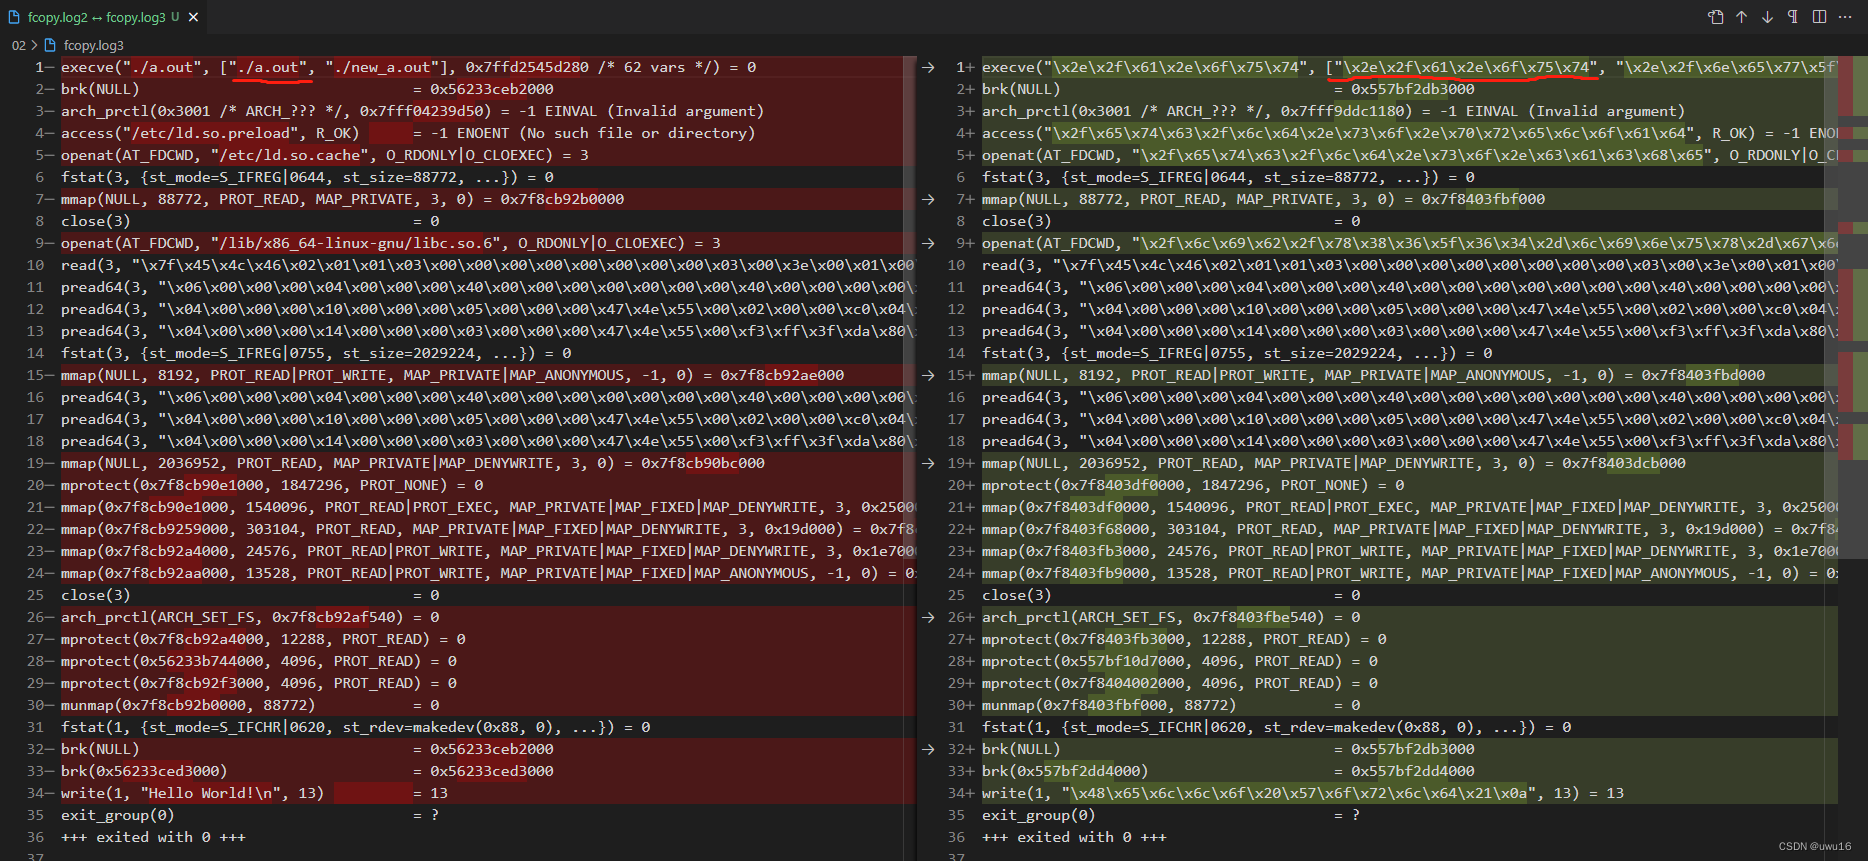
Task: Click the file icon on the diff tab
Action: (x=14, y=17)
